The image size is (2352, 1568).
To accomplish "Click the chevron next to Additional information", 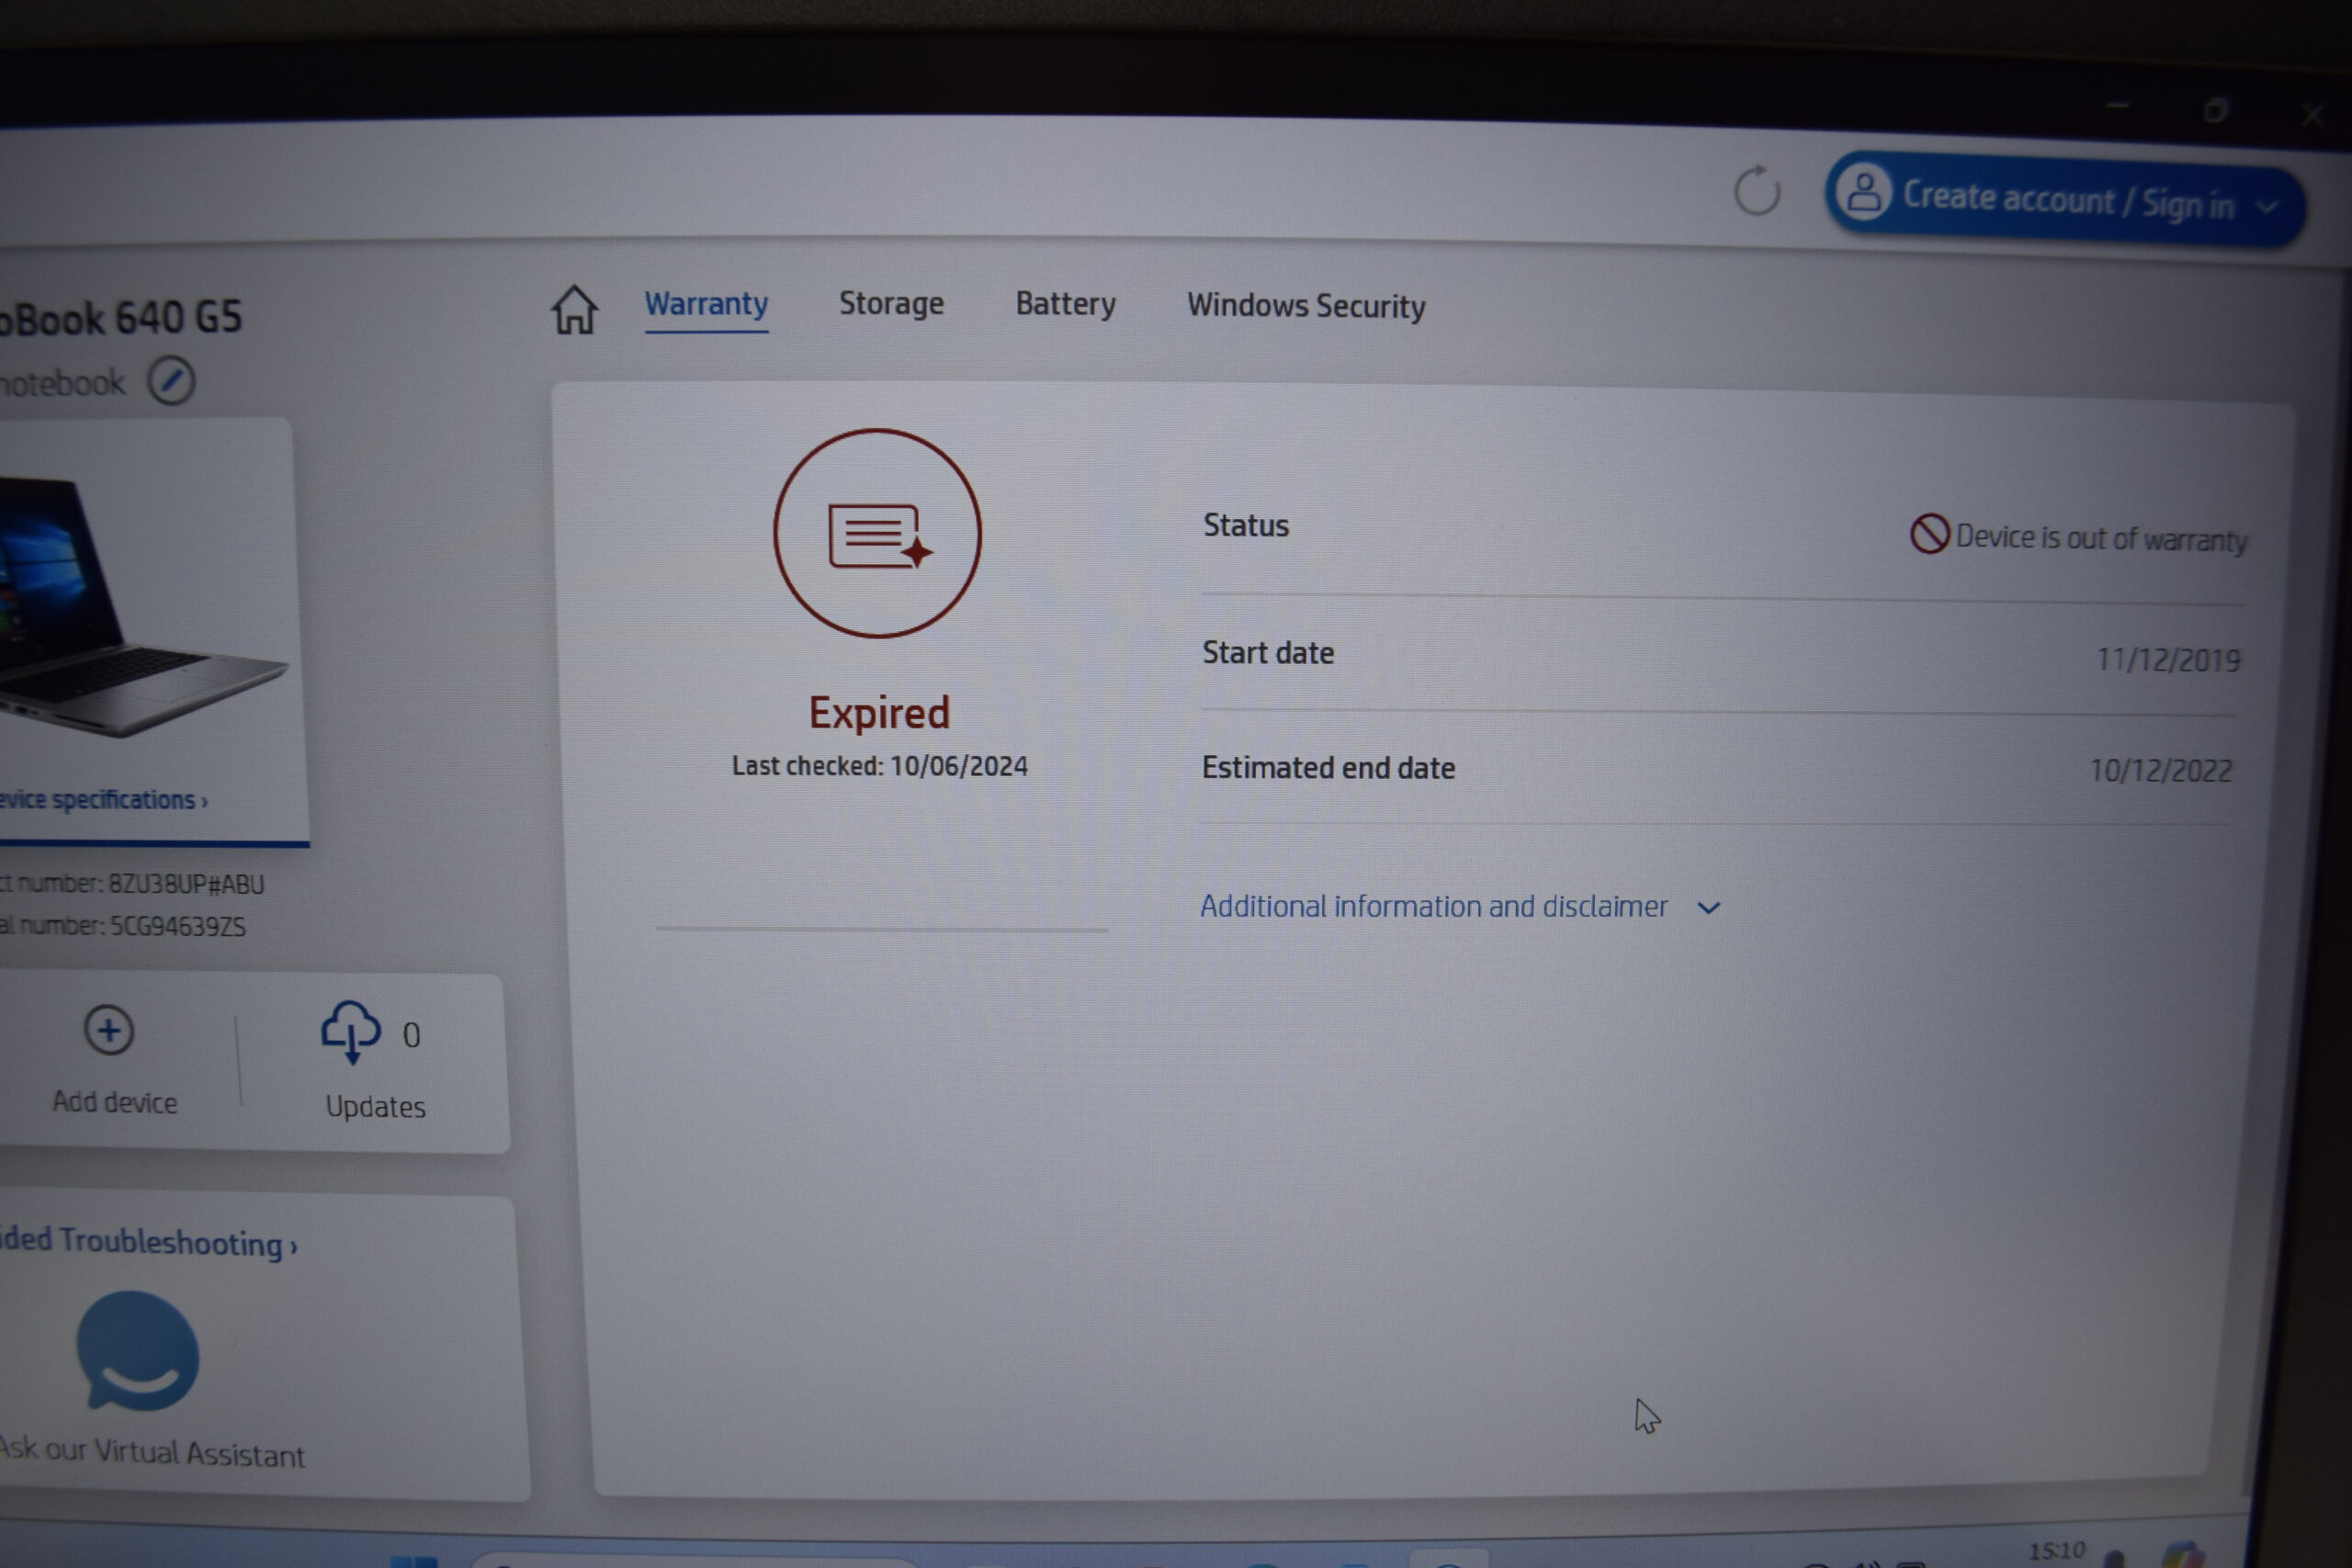I will [x=1709, y=908].
